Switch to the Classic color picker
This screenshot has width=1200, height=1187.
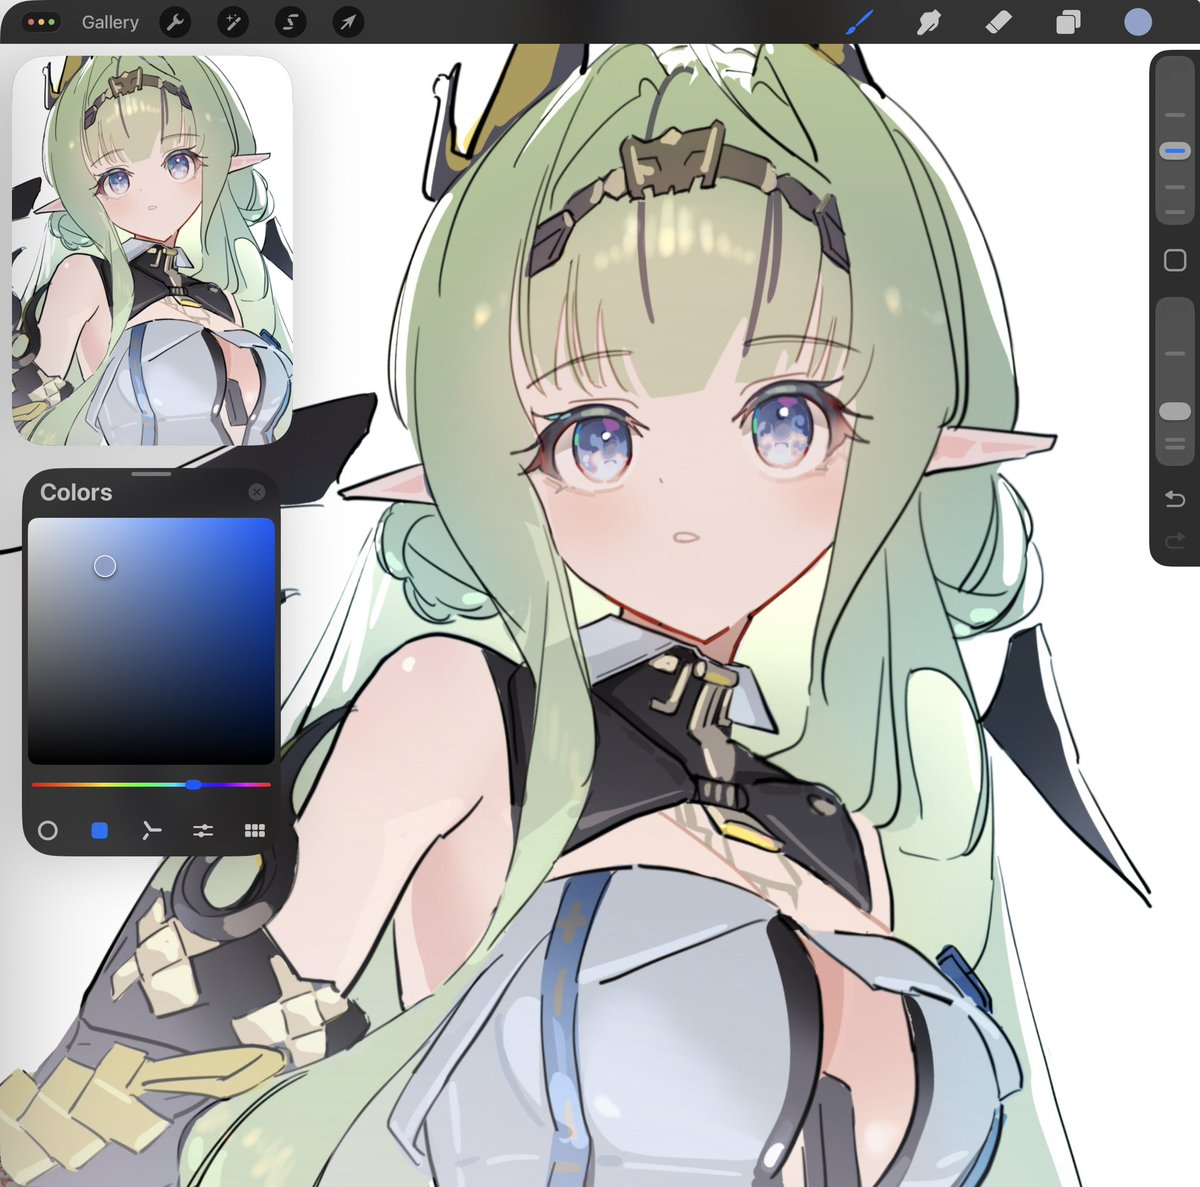click(99, 830)
